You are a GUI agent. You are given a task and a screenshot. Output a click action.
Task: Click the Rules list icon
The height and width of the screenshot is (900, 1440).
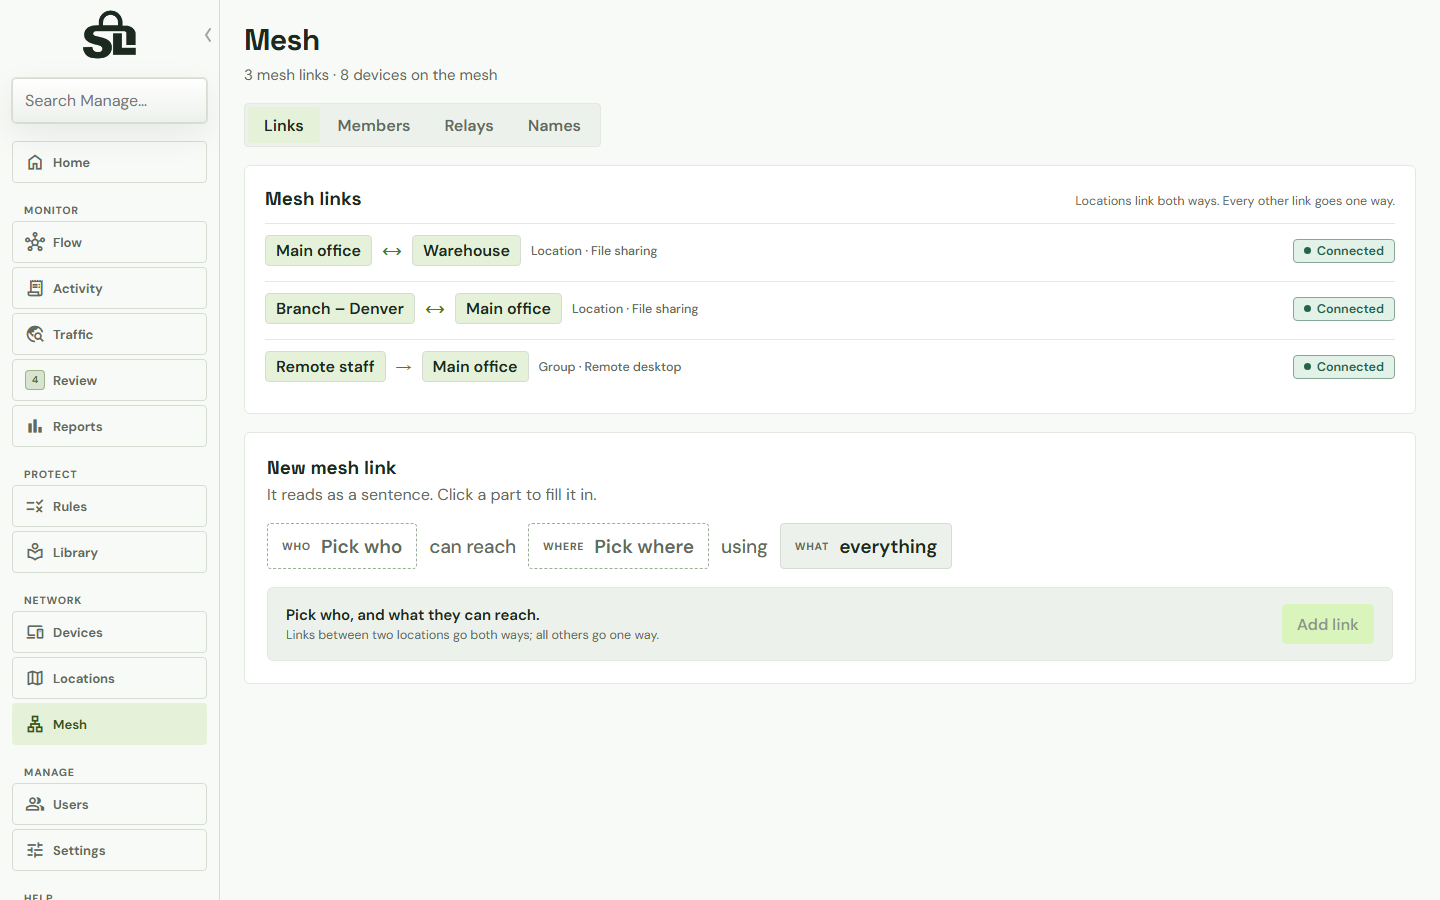[x=35, y=506]
